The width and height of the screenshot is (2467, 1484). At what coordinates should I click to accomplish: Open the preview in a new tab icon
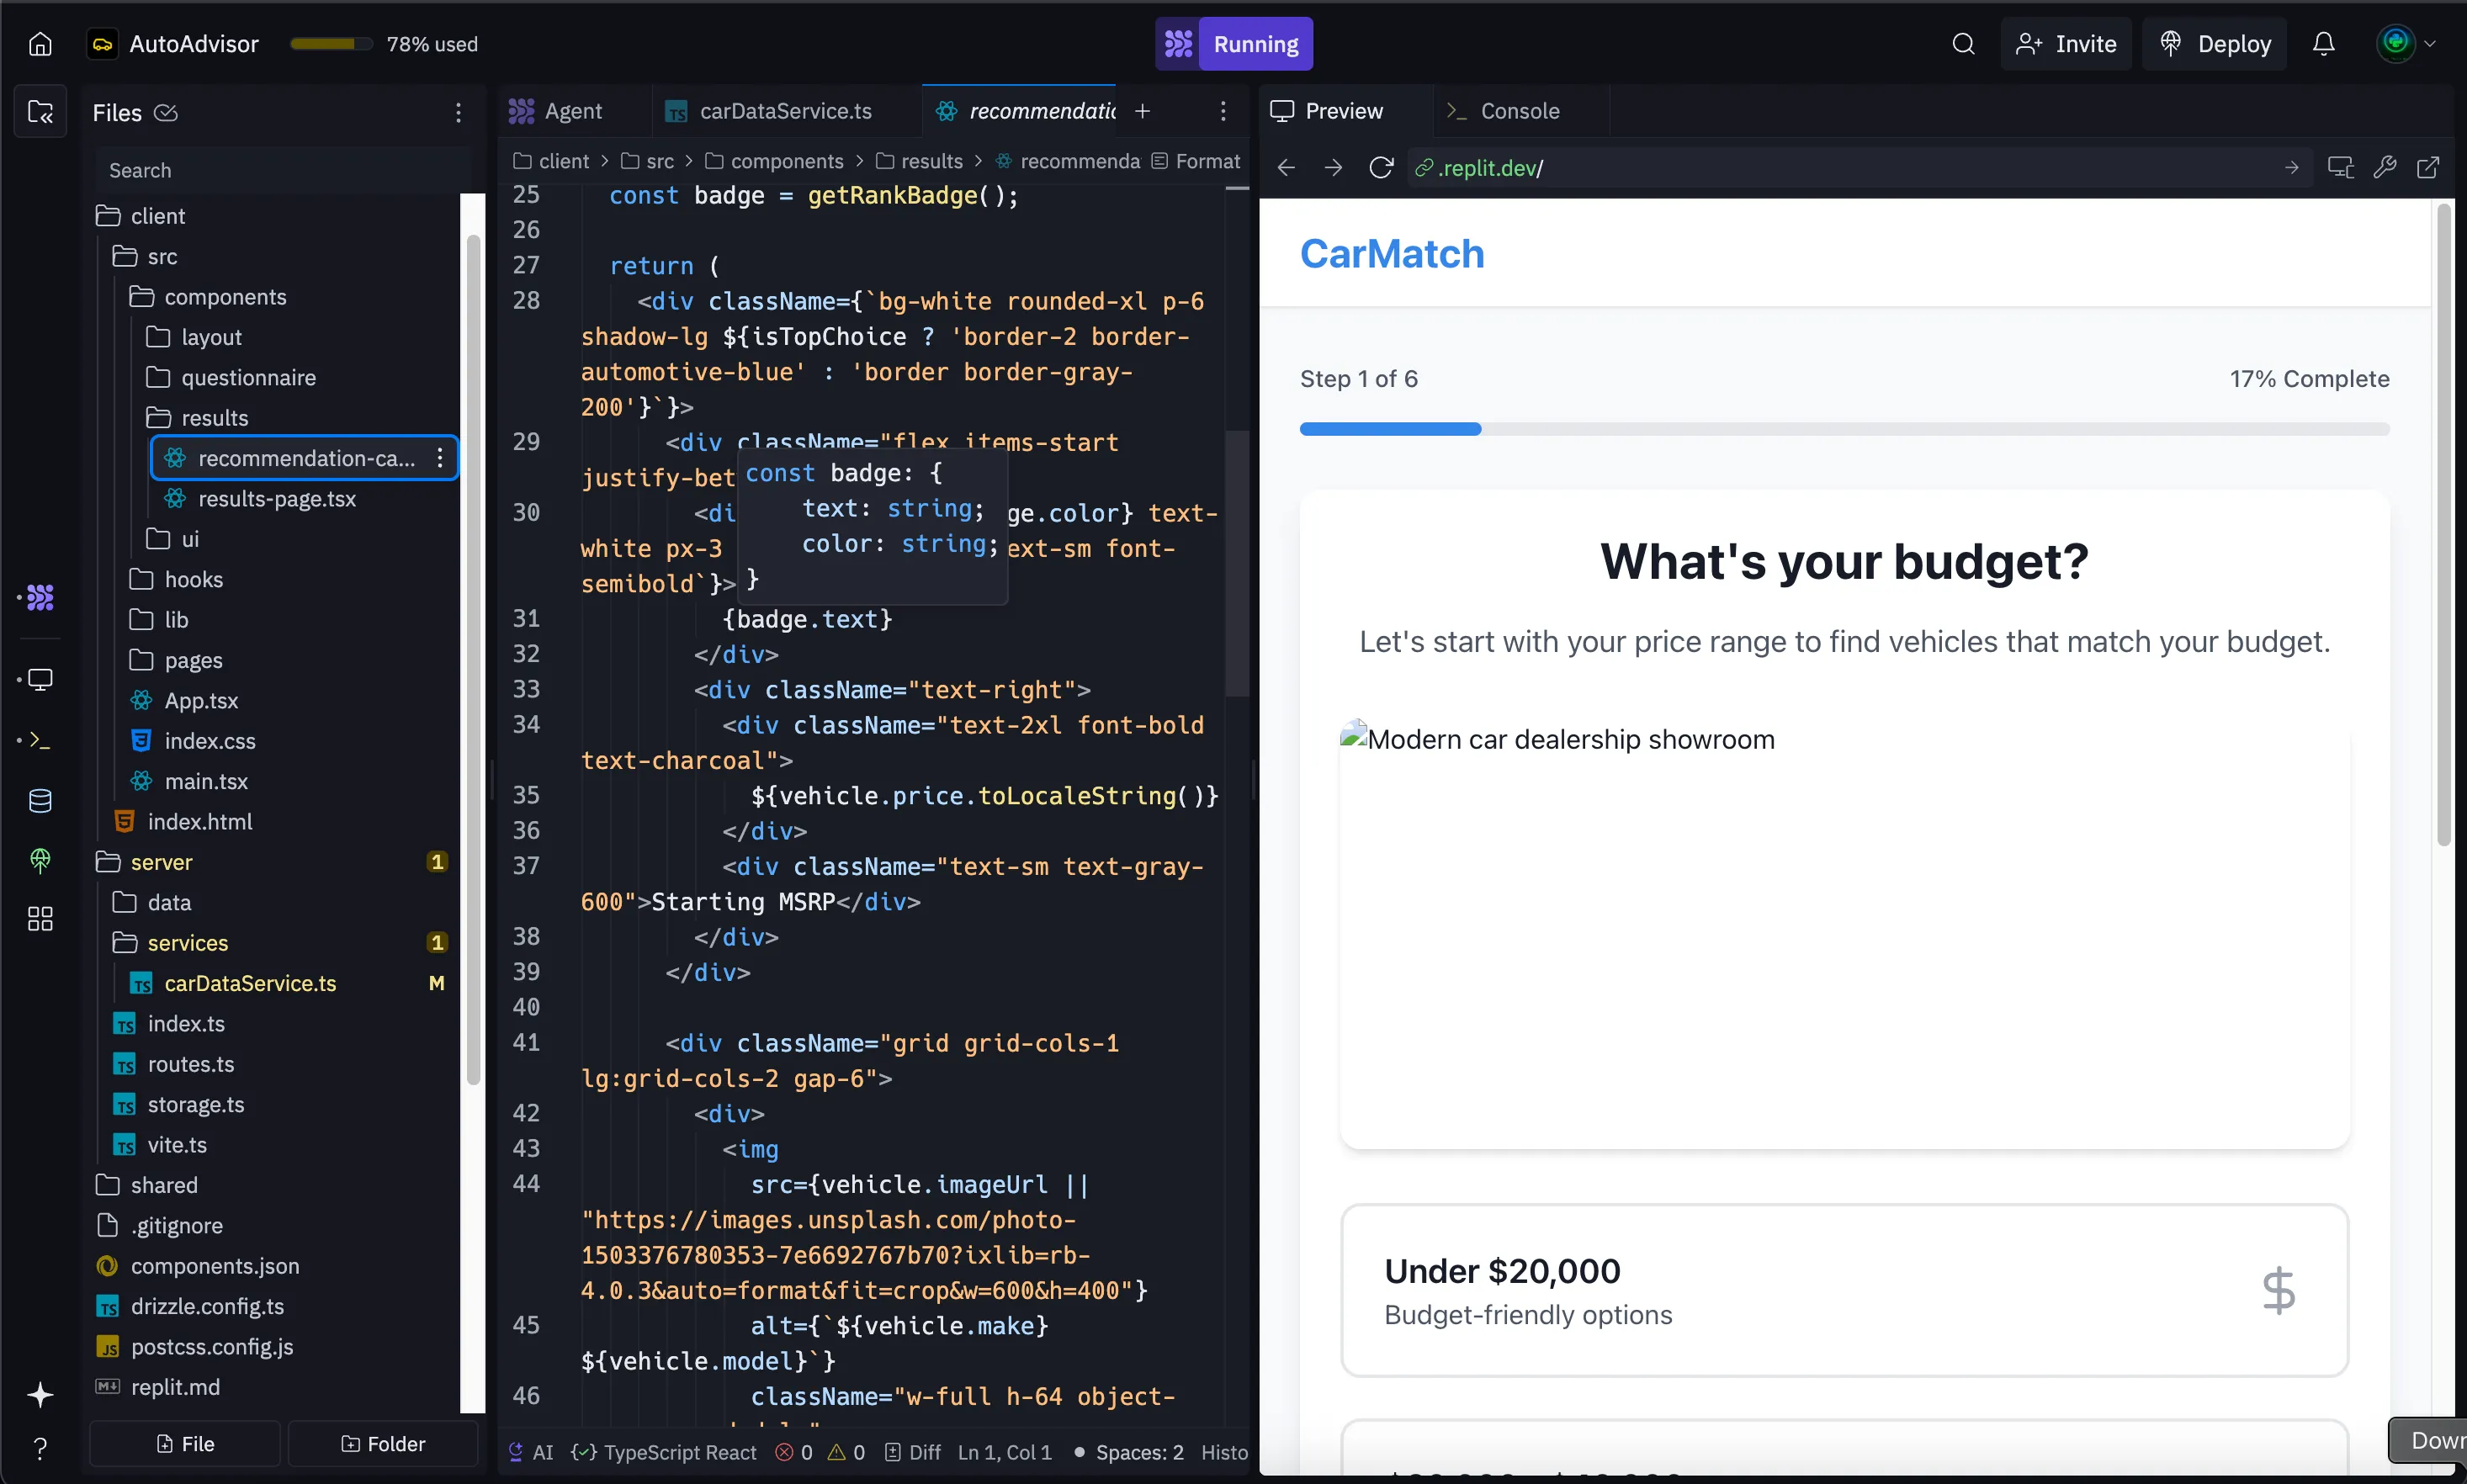tap(2429, 167)
